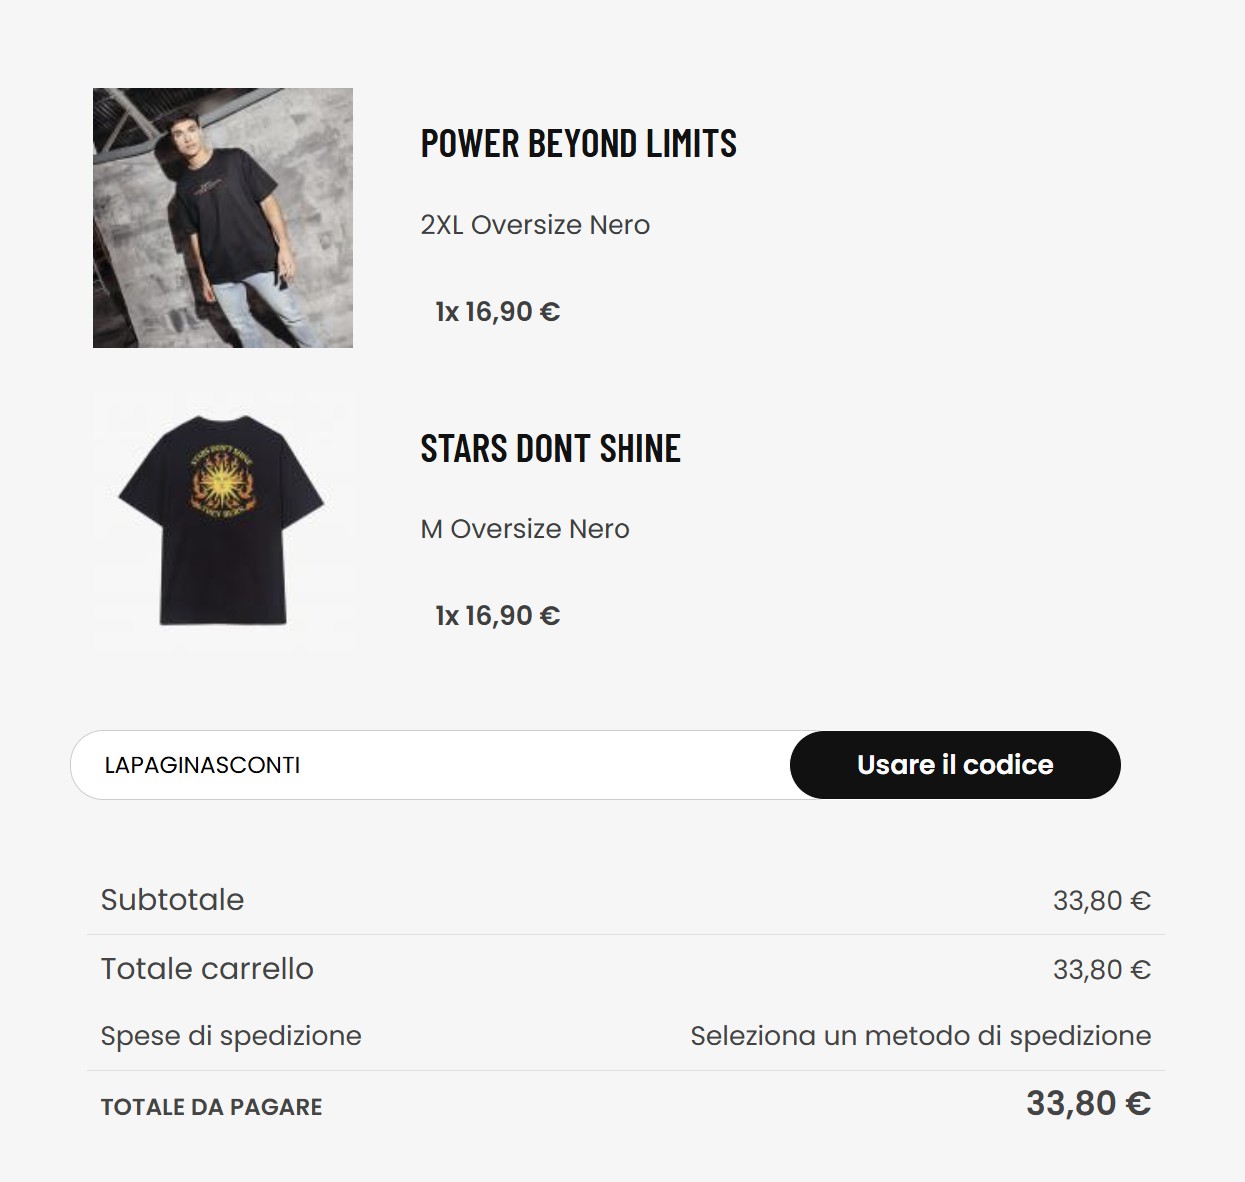Click the Totale carrello label
This screenshot has width=1245, height=1182.
tap(207, 969)
